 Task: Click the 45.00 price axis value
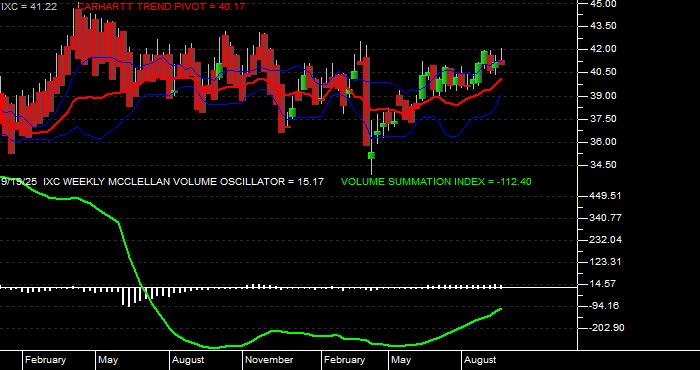[603, 4]
